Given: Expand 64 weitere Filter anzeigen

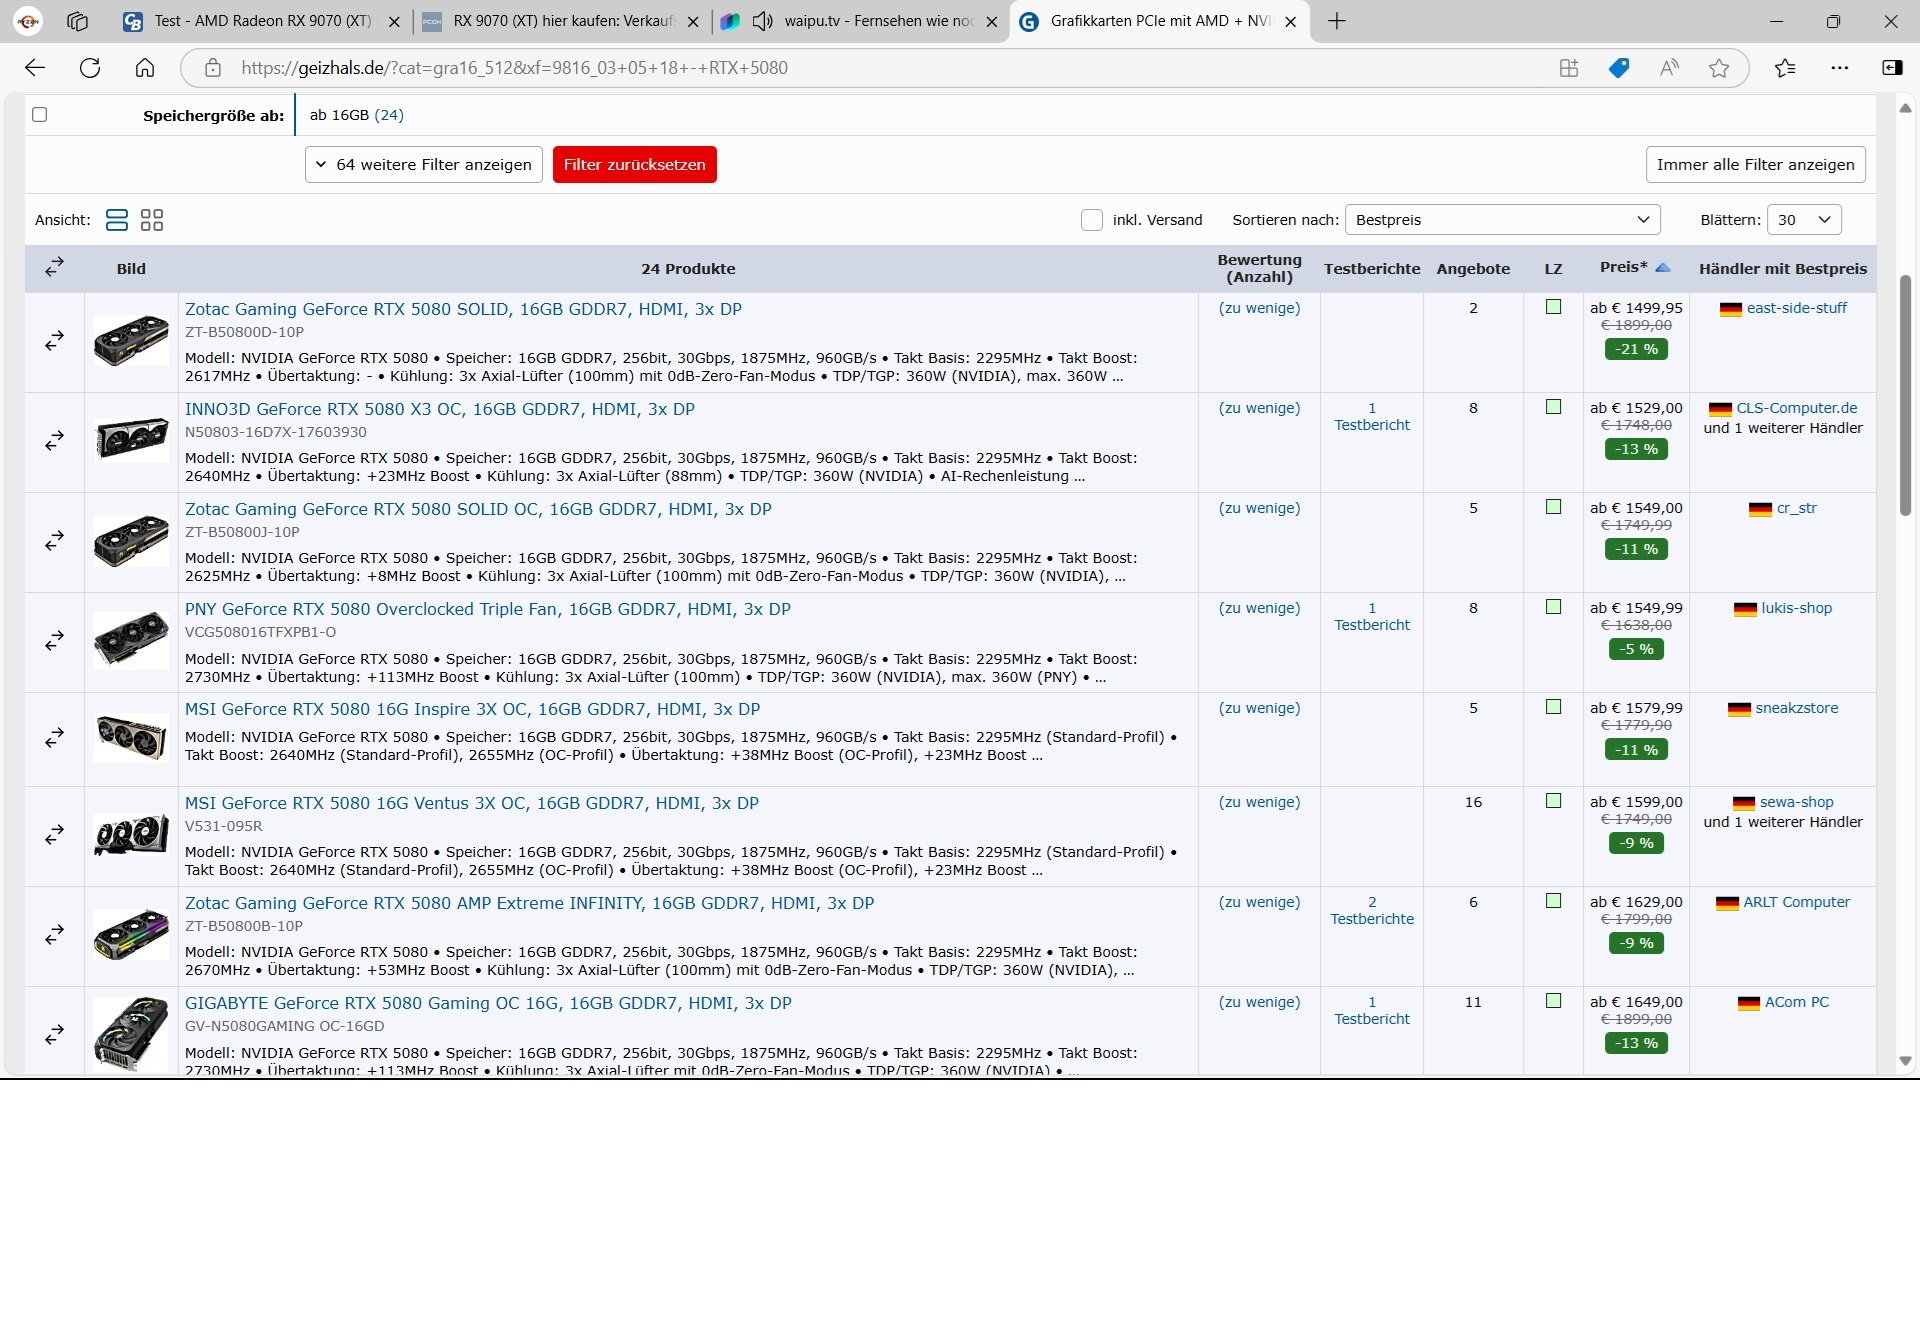Looking at the screenshot, I should [424, 165].
